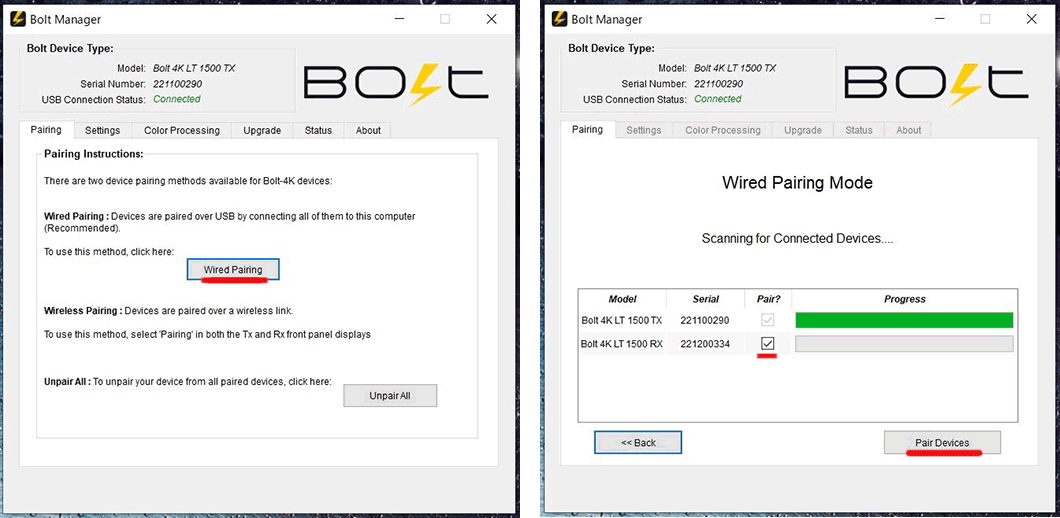1060x518 pixels.
Task: Switch to Upgrade tab in left window
Action: [x=262, y=130]
